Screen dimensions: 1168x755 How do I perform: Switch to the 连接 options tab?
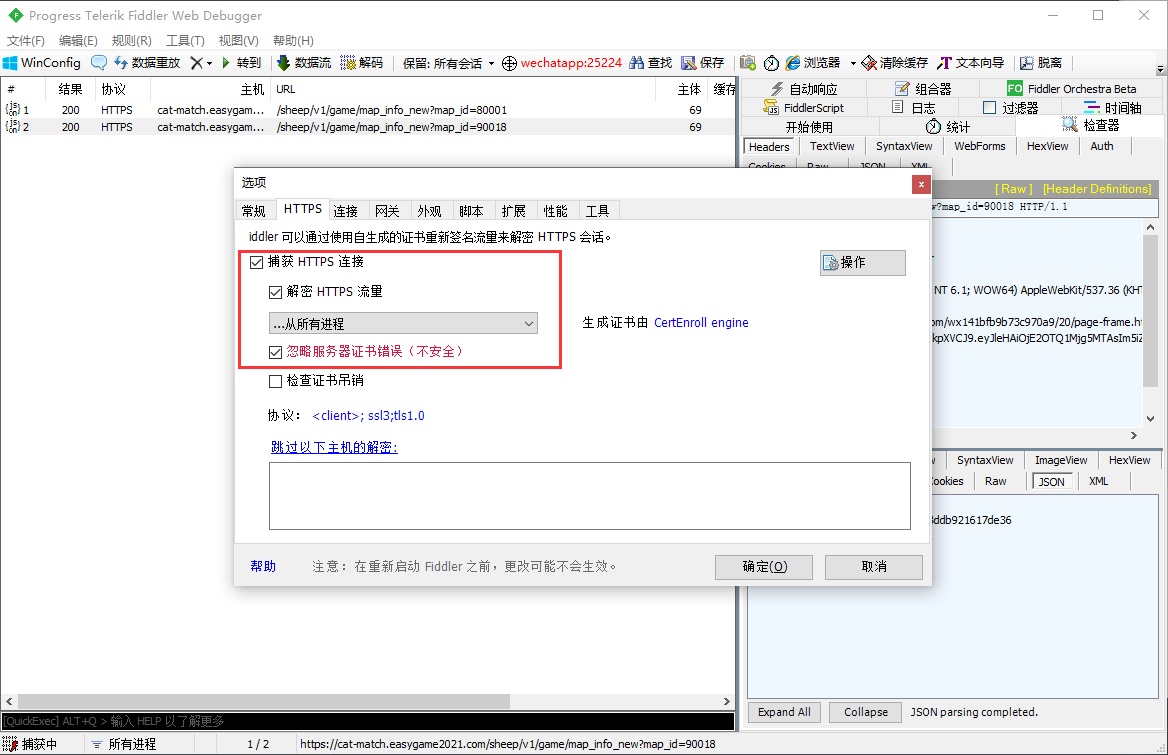[x=346, y=211]
